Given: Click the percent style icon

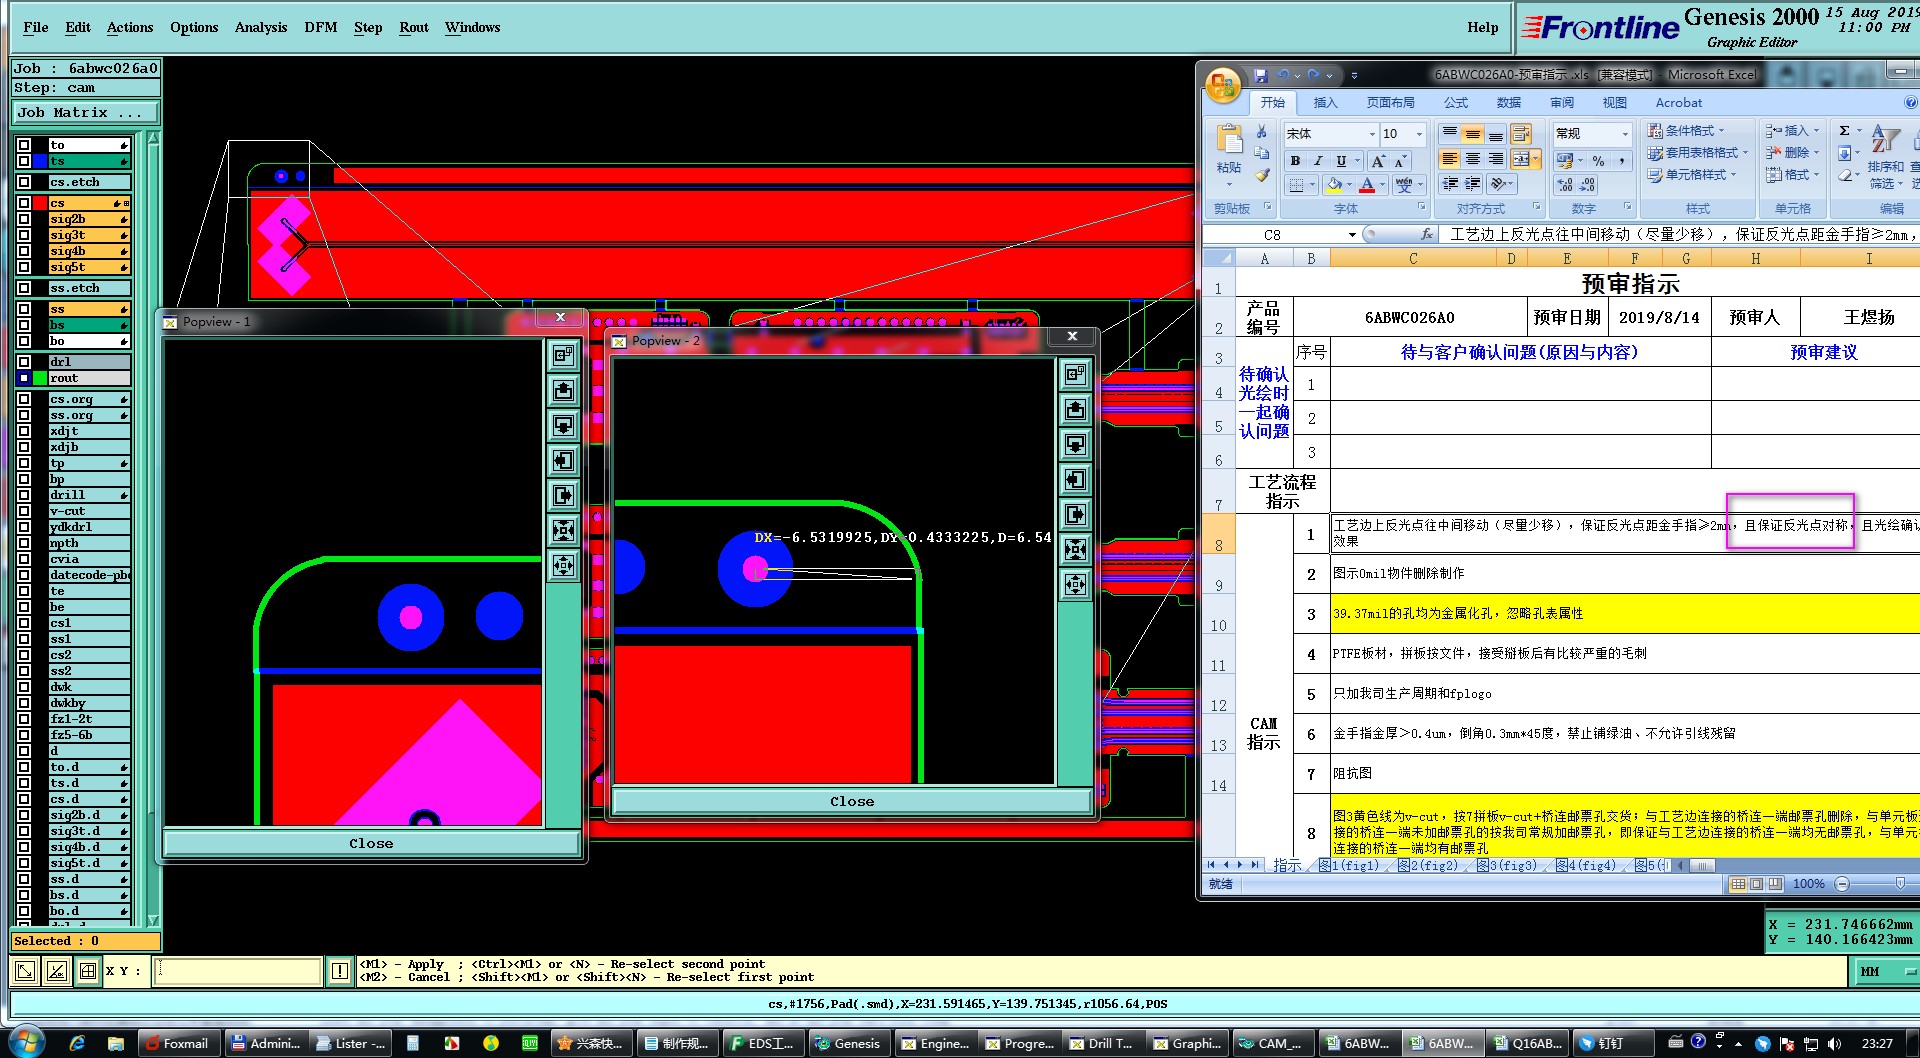Looking at the screenshot, I should tap(1598, 161).
